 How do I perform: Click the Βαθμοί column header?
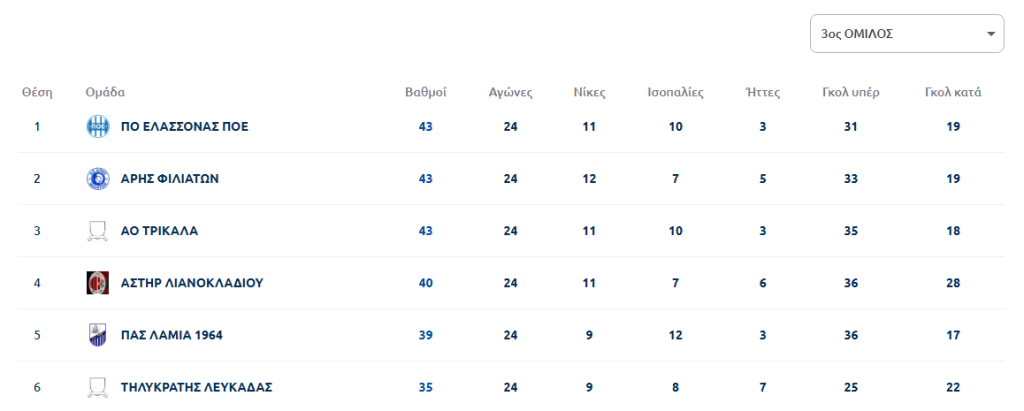point(425,92)
